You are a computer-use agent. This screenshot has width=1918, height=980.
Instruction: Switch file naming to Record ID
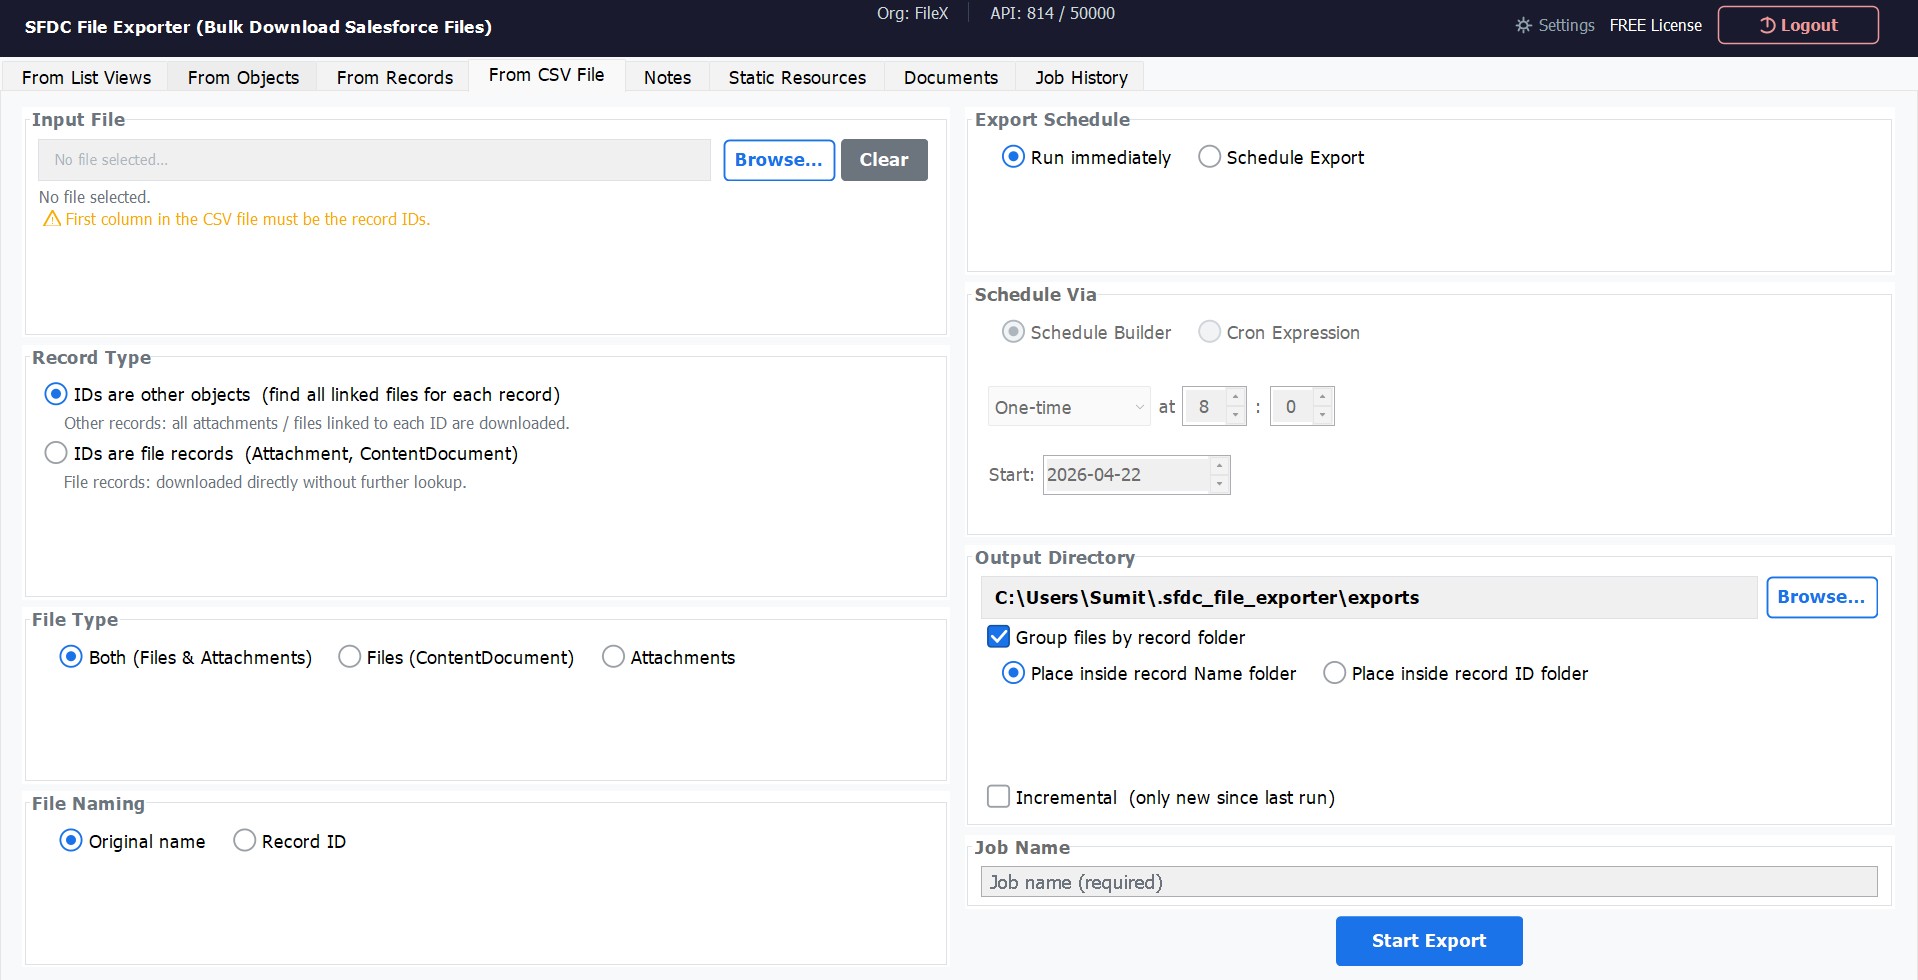[x=243, y=840]
